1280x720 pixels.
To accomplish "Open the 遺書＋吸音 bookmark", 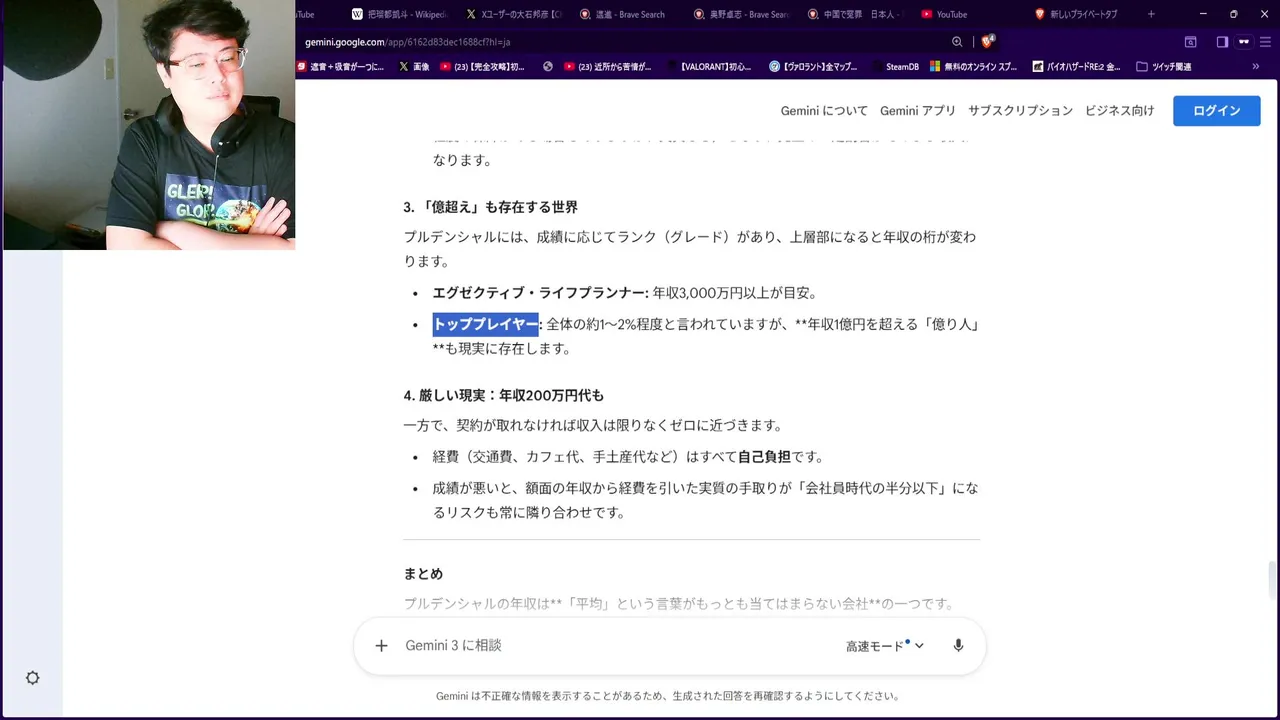I will 340,67.
